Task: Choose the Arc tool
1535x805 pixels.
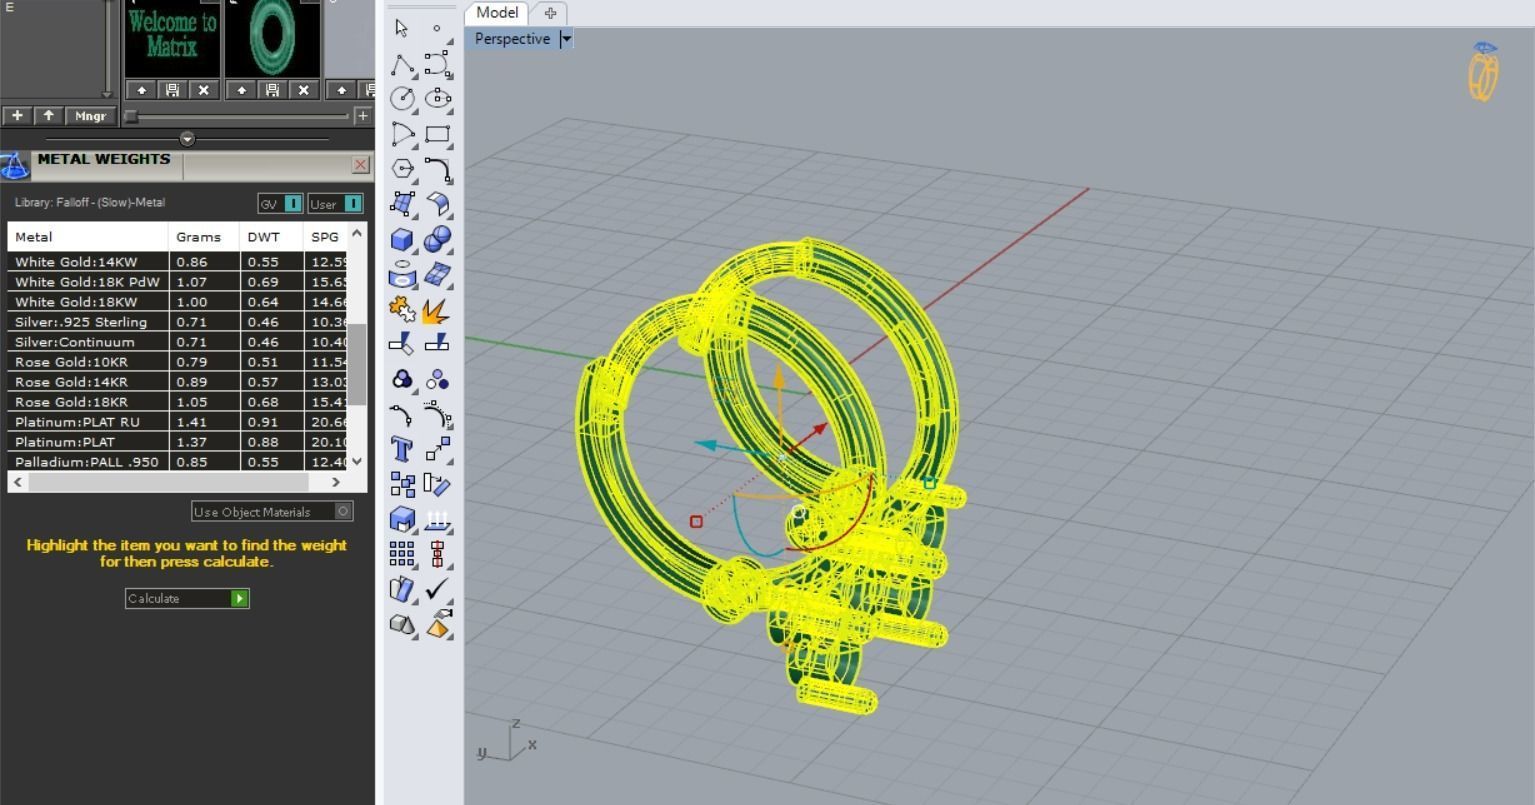Action: pos(402,134)
